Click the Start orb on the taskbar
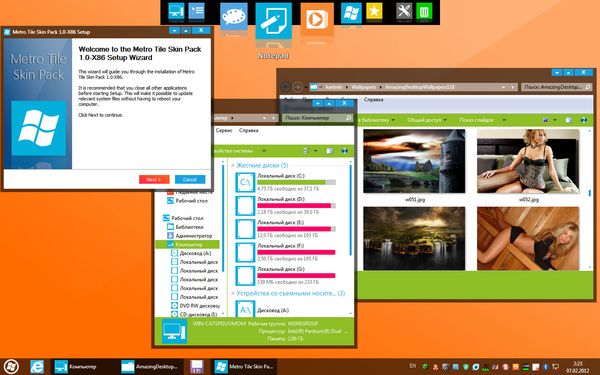The width and height of the screenshot is (600, 375). 11,367
